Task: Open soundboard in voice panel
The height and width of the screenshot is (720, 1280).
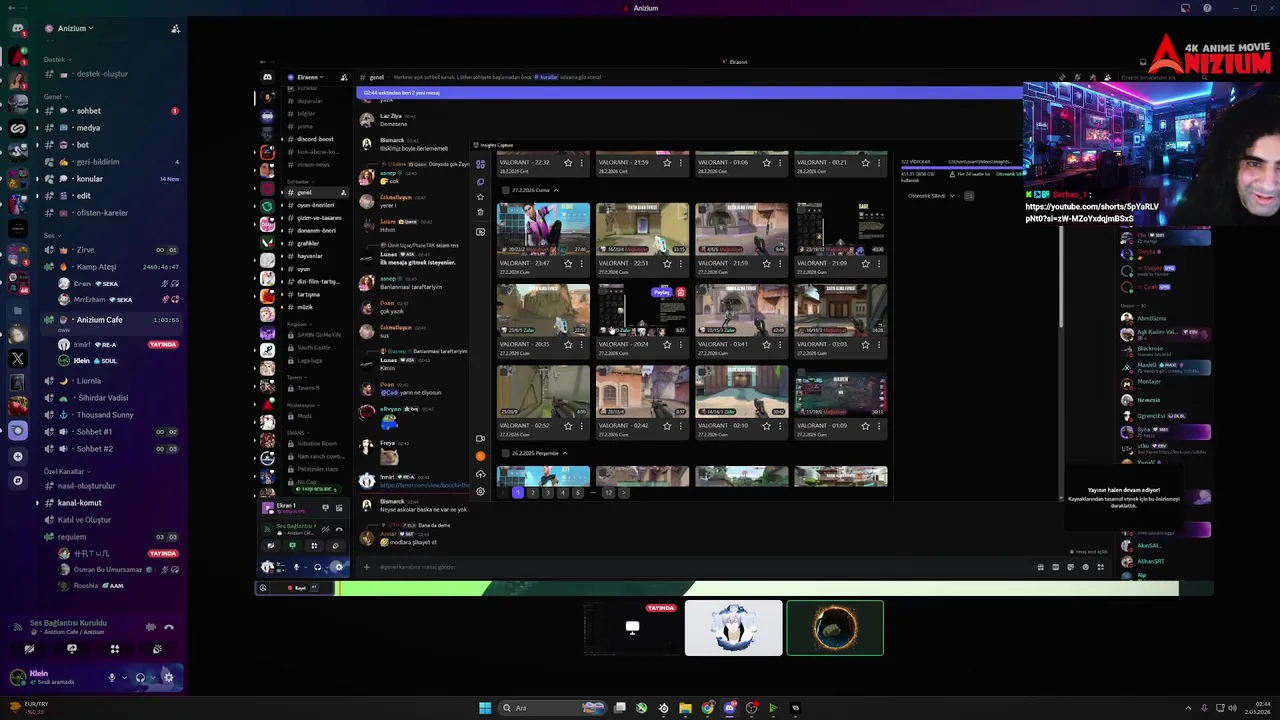Action: (157, 649)
